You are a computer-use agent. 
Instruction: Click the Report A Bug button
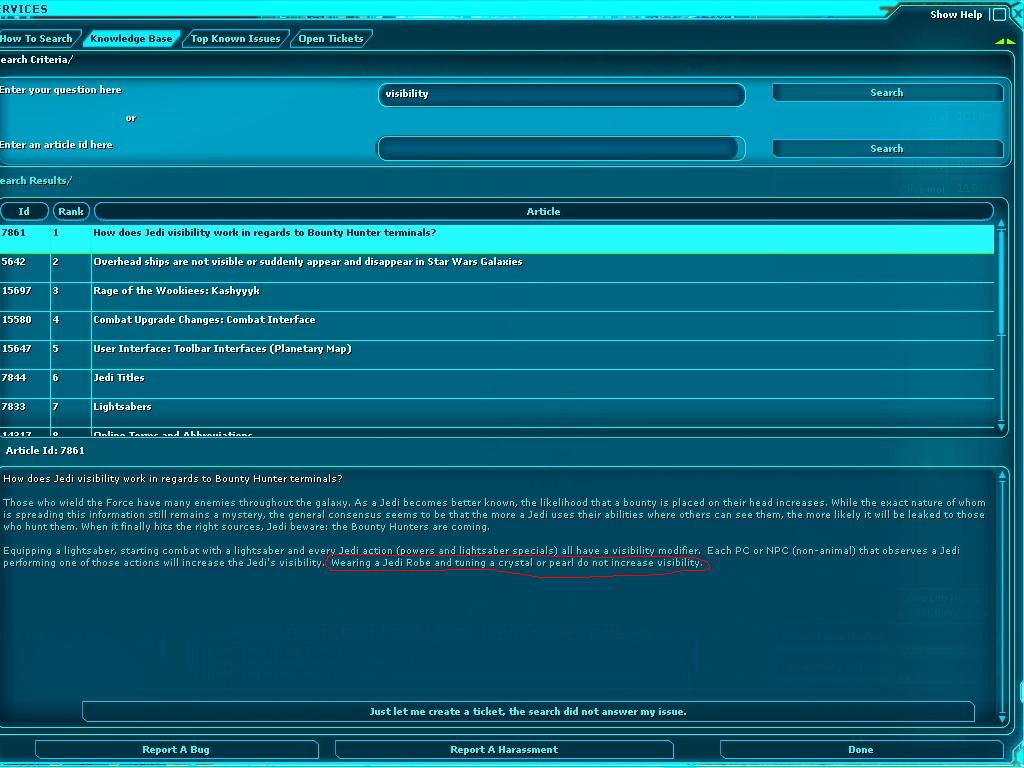176,750
